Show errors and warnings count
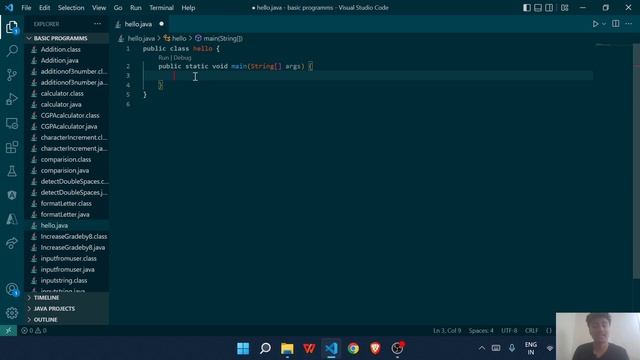The image size is (640, 360). point(34,331)
